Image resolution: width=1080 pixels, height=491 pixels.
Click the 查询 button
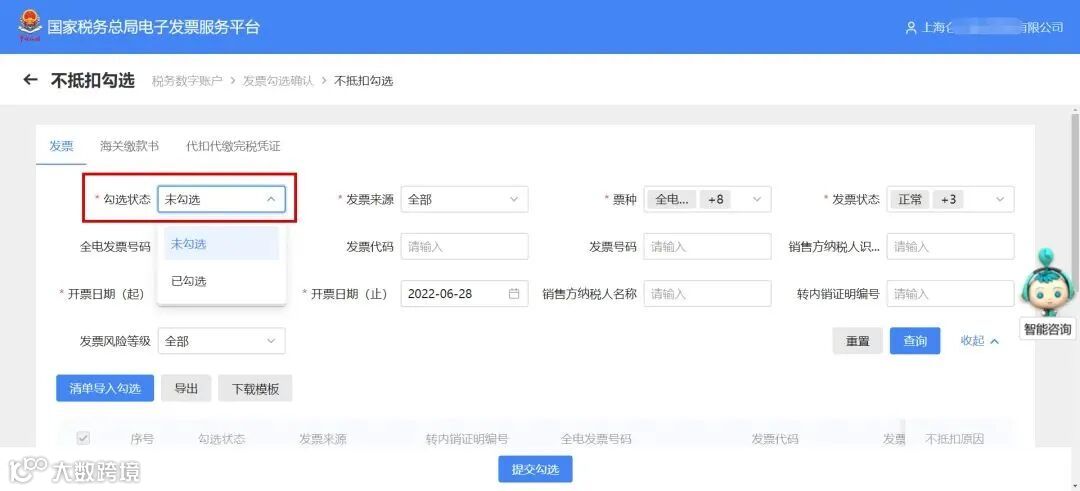click(915, 341)
